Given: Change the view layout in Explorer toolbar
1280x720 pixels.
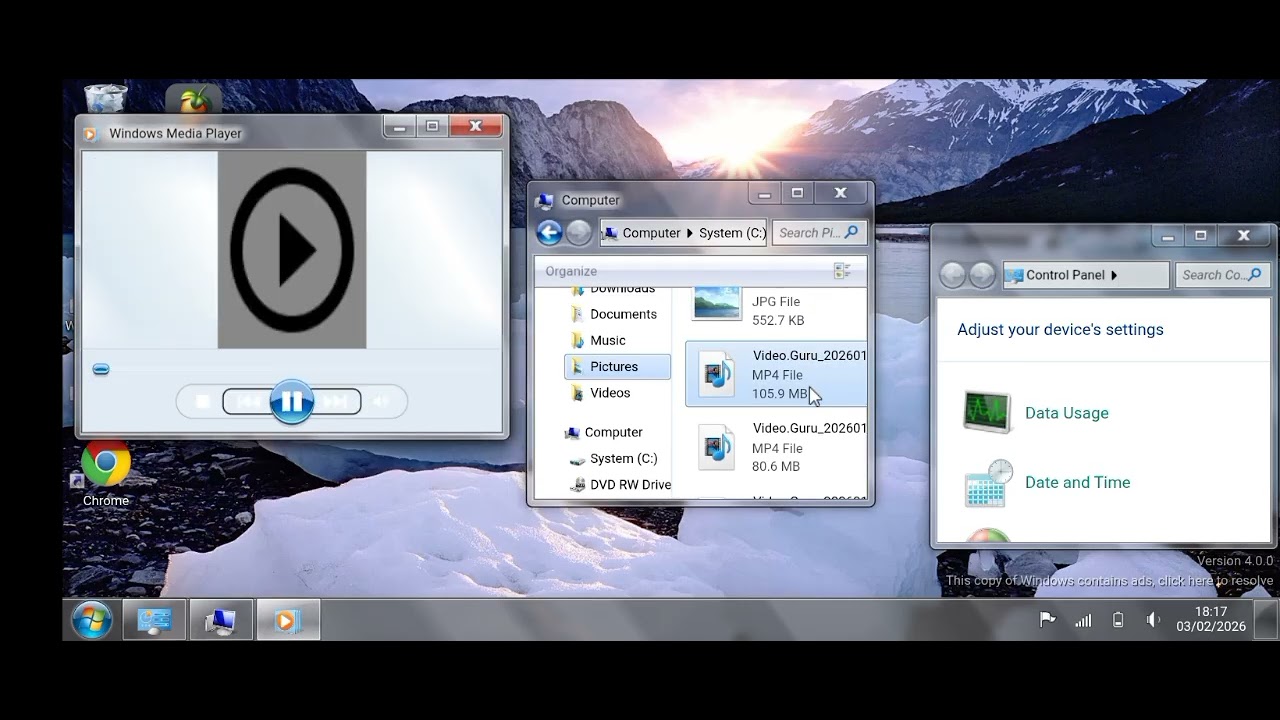Looking at the screenshot, I should 842,271.
